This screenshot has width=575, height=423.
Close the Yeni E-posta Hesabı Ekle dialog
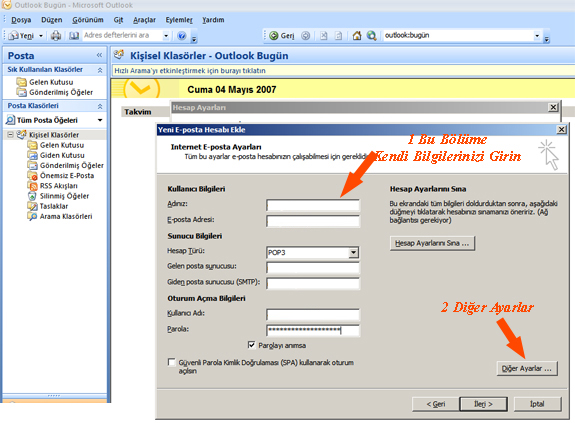(x=561, y=129)
